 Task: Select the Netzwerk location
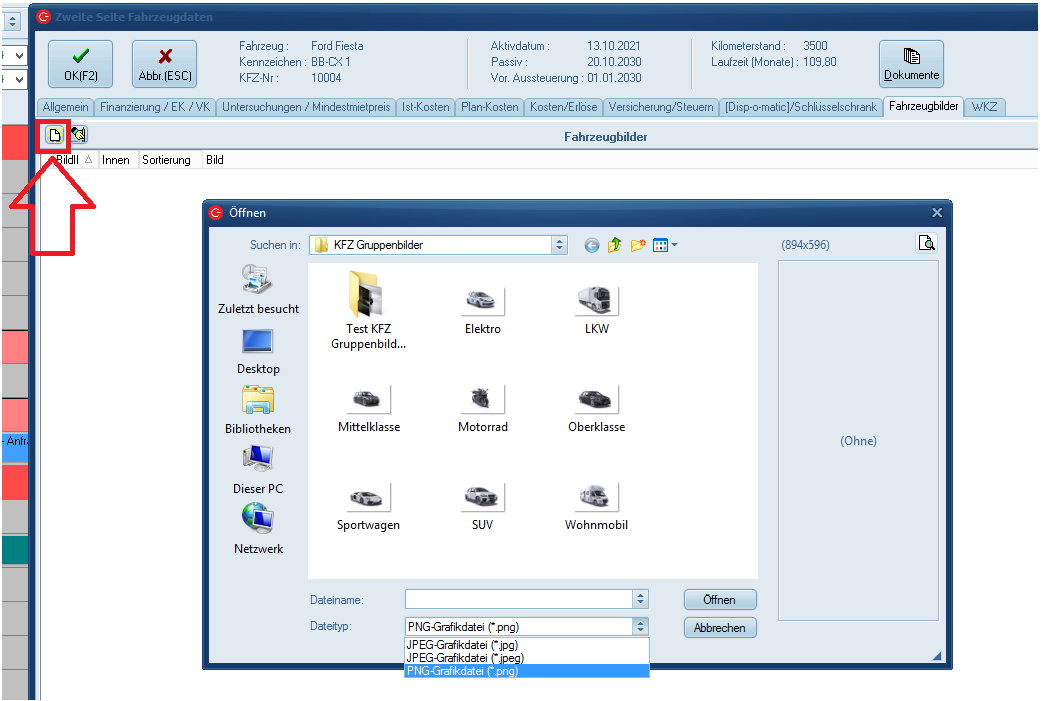point(258,530)
